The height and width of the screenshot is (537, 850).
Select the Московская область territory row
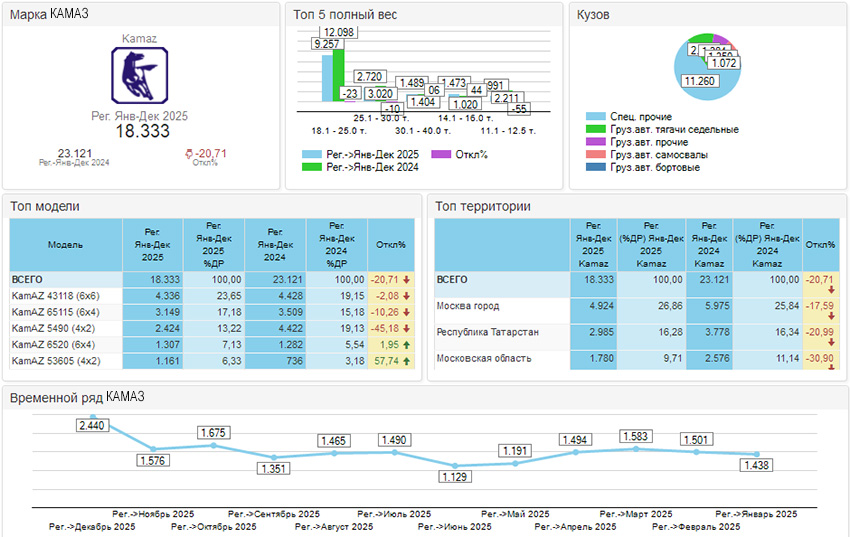point(488,359)
